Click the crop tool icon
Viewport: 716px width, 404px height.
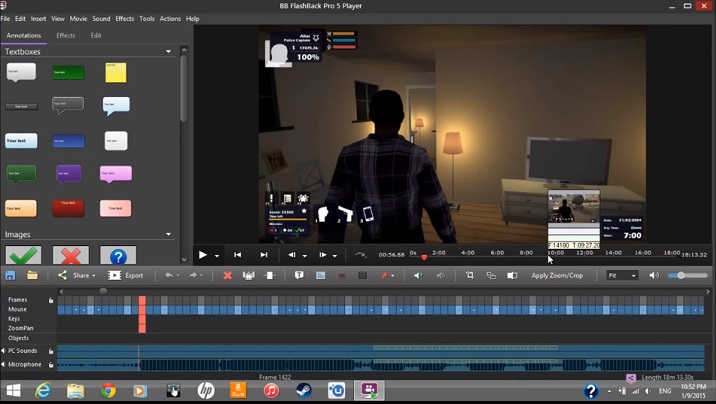coord(469,275)
